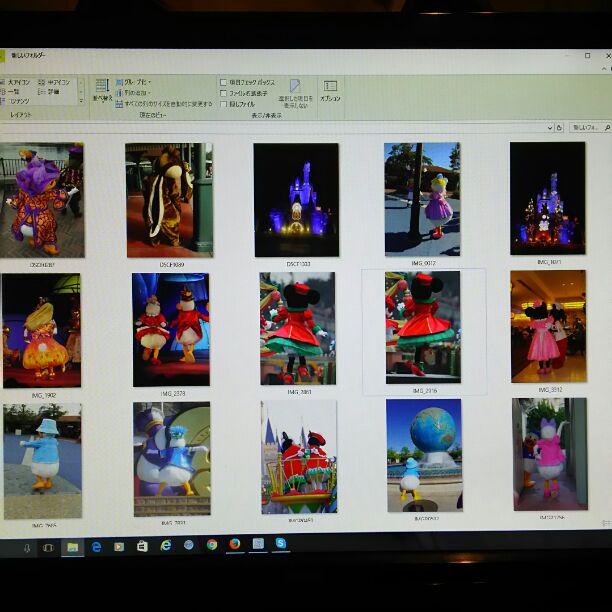
Task: Select the IMG_1902 orange dress thumbnail
Action: pyautogui.click(x=41, y=331)
